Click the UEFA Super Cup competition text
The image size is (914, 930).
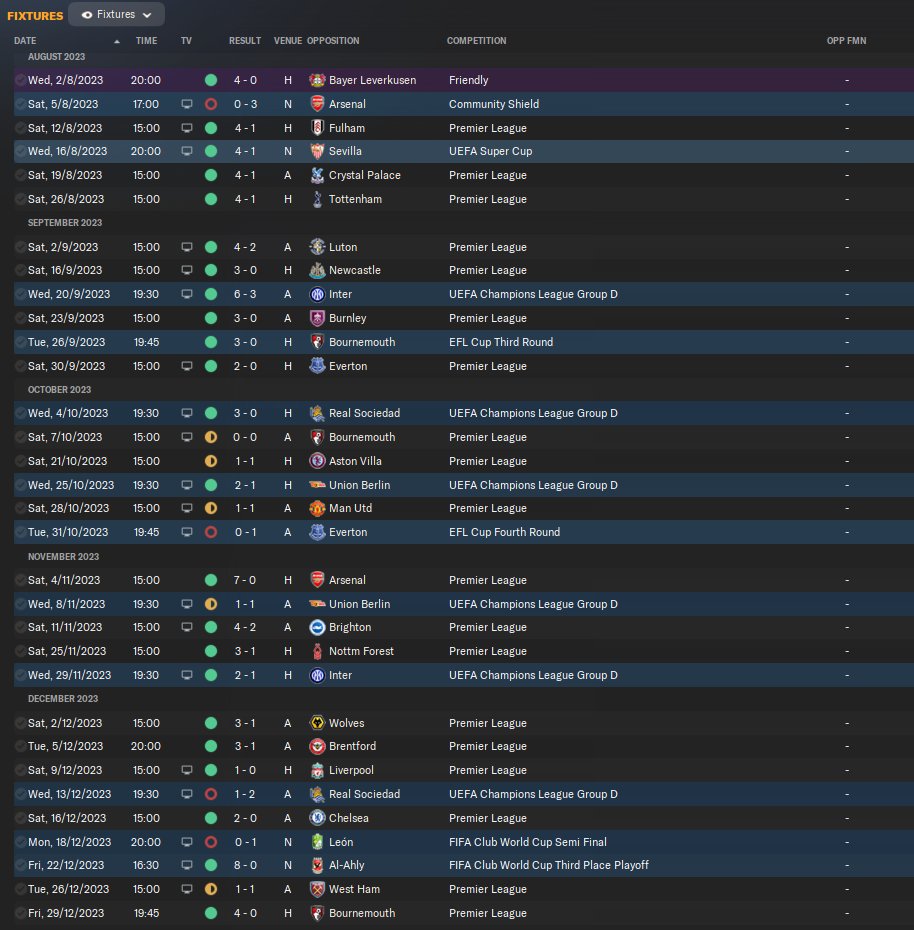pyautogui.click(x=491, y=151)
